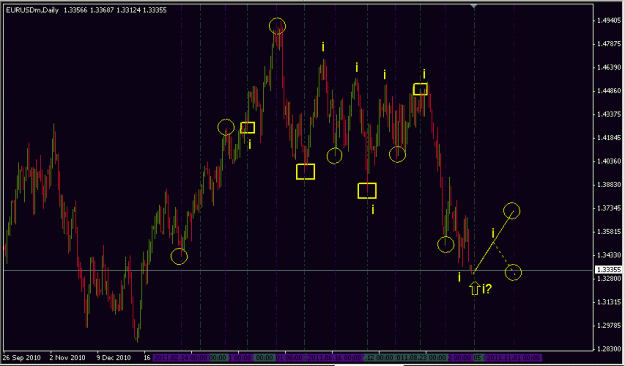The height and width of the screenshot is (366, 625).
Task: Click the 1.29785 price axis label
Action: [608, 326]
